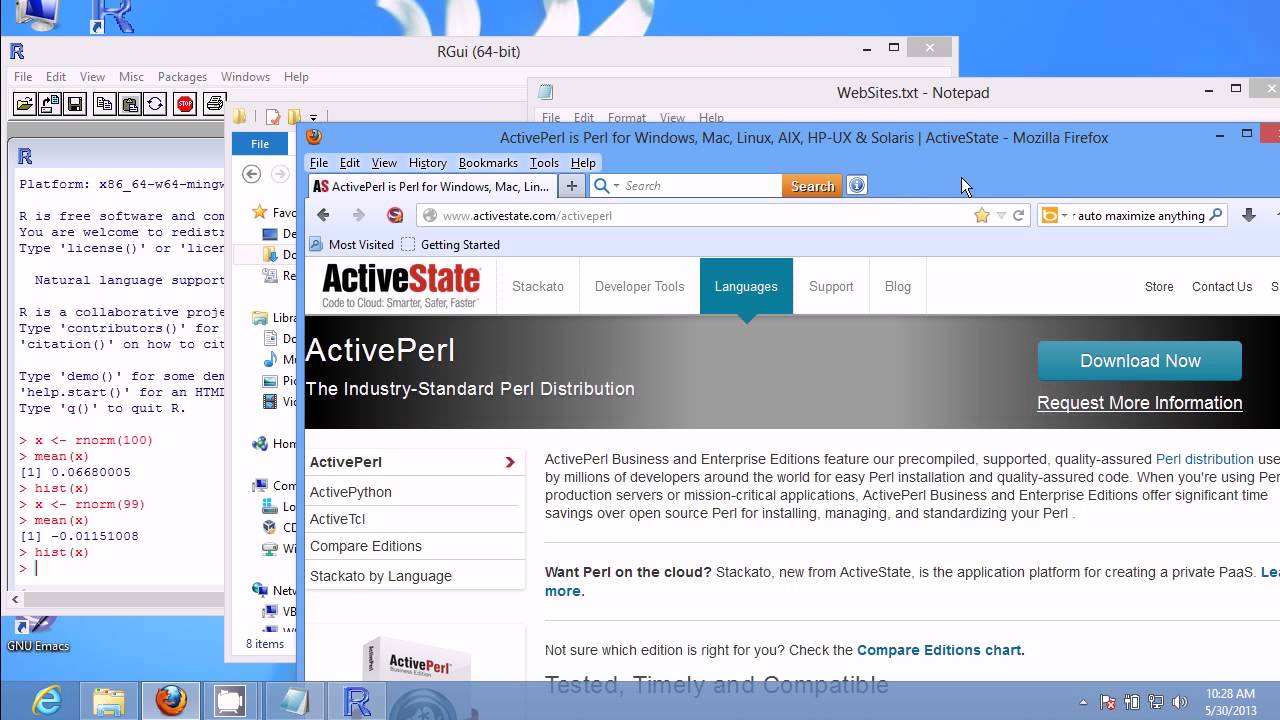Click Firefox forward arrow button

coord(358,215)
